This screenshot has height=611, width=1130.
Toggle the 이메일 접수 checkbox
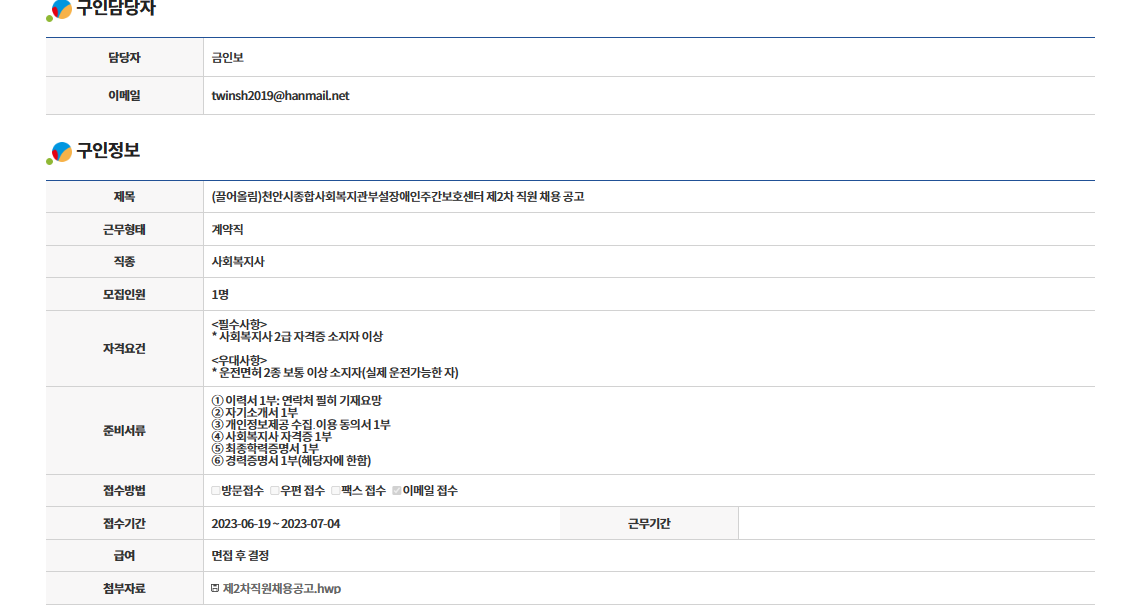pyautogui.click(x=397, y=491)
